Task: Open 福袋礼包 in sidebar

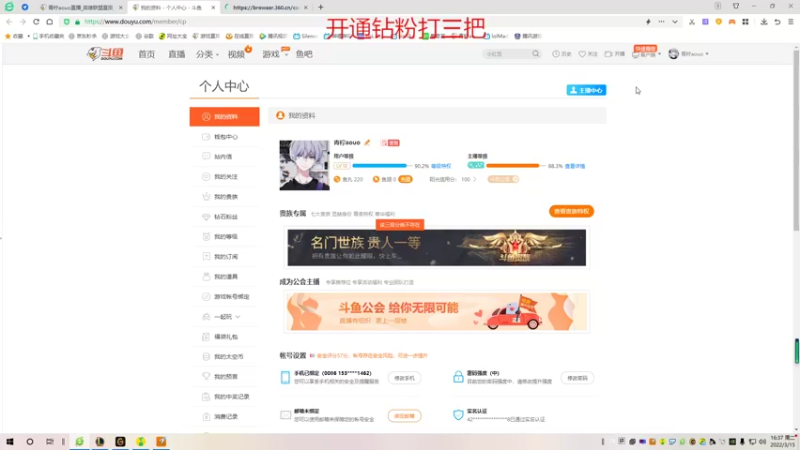Action: click(224, 337)
